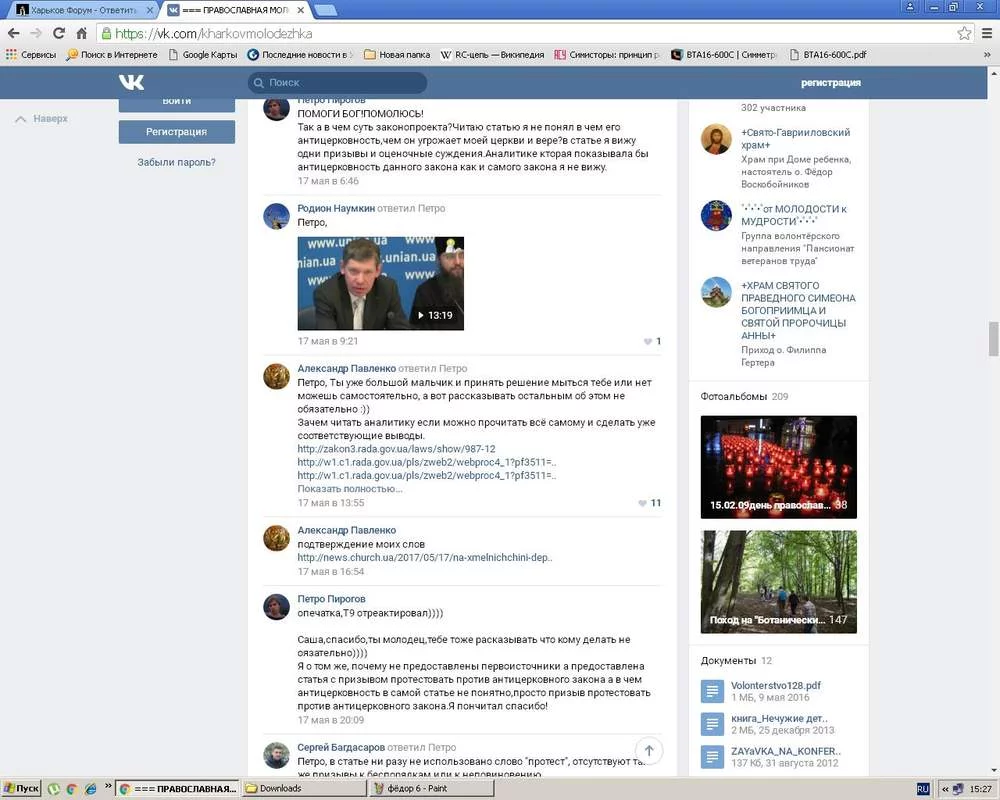This screenshot has height=800, width=1000.
Task: Open BTA16-600C.pdf bookmark
Action: click(828, 55)
